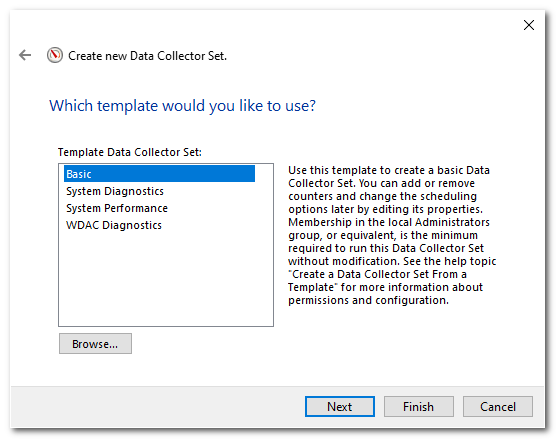Click the Create new Data Collector Set title
Viewport: 556px width, 439px height.
coord(147,56)
